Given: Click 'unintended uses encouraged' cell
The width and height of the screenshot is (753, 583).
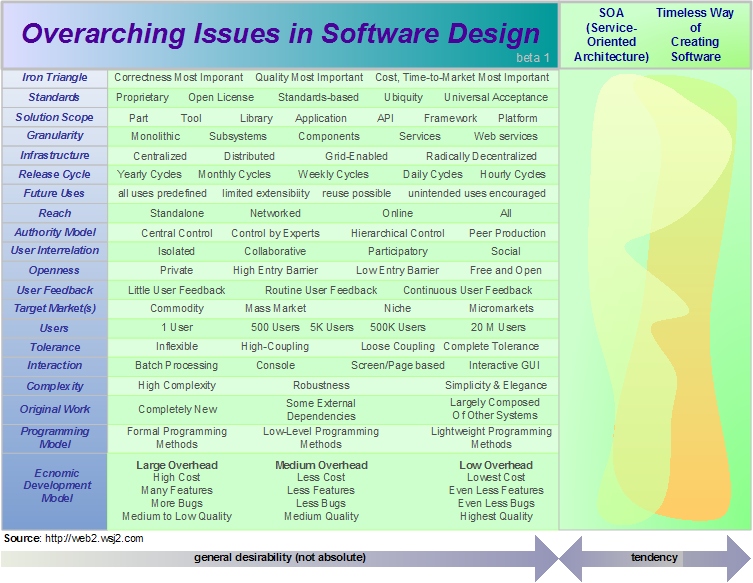Looking at the screenshot, I should [x=477, y=194].
